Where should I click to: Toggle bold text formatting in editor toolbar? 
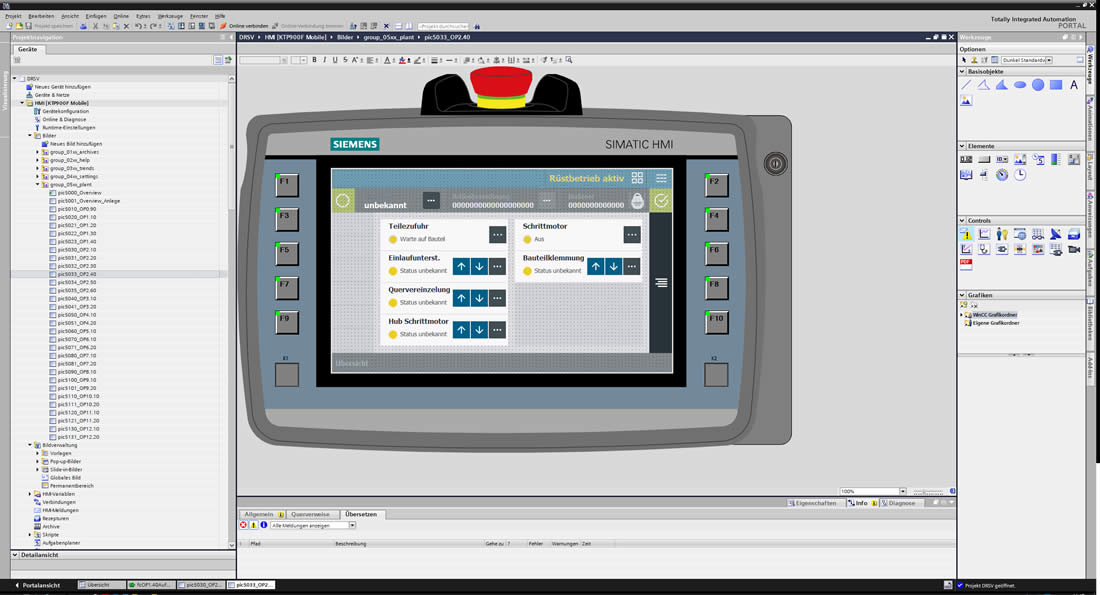click(315, 60)
